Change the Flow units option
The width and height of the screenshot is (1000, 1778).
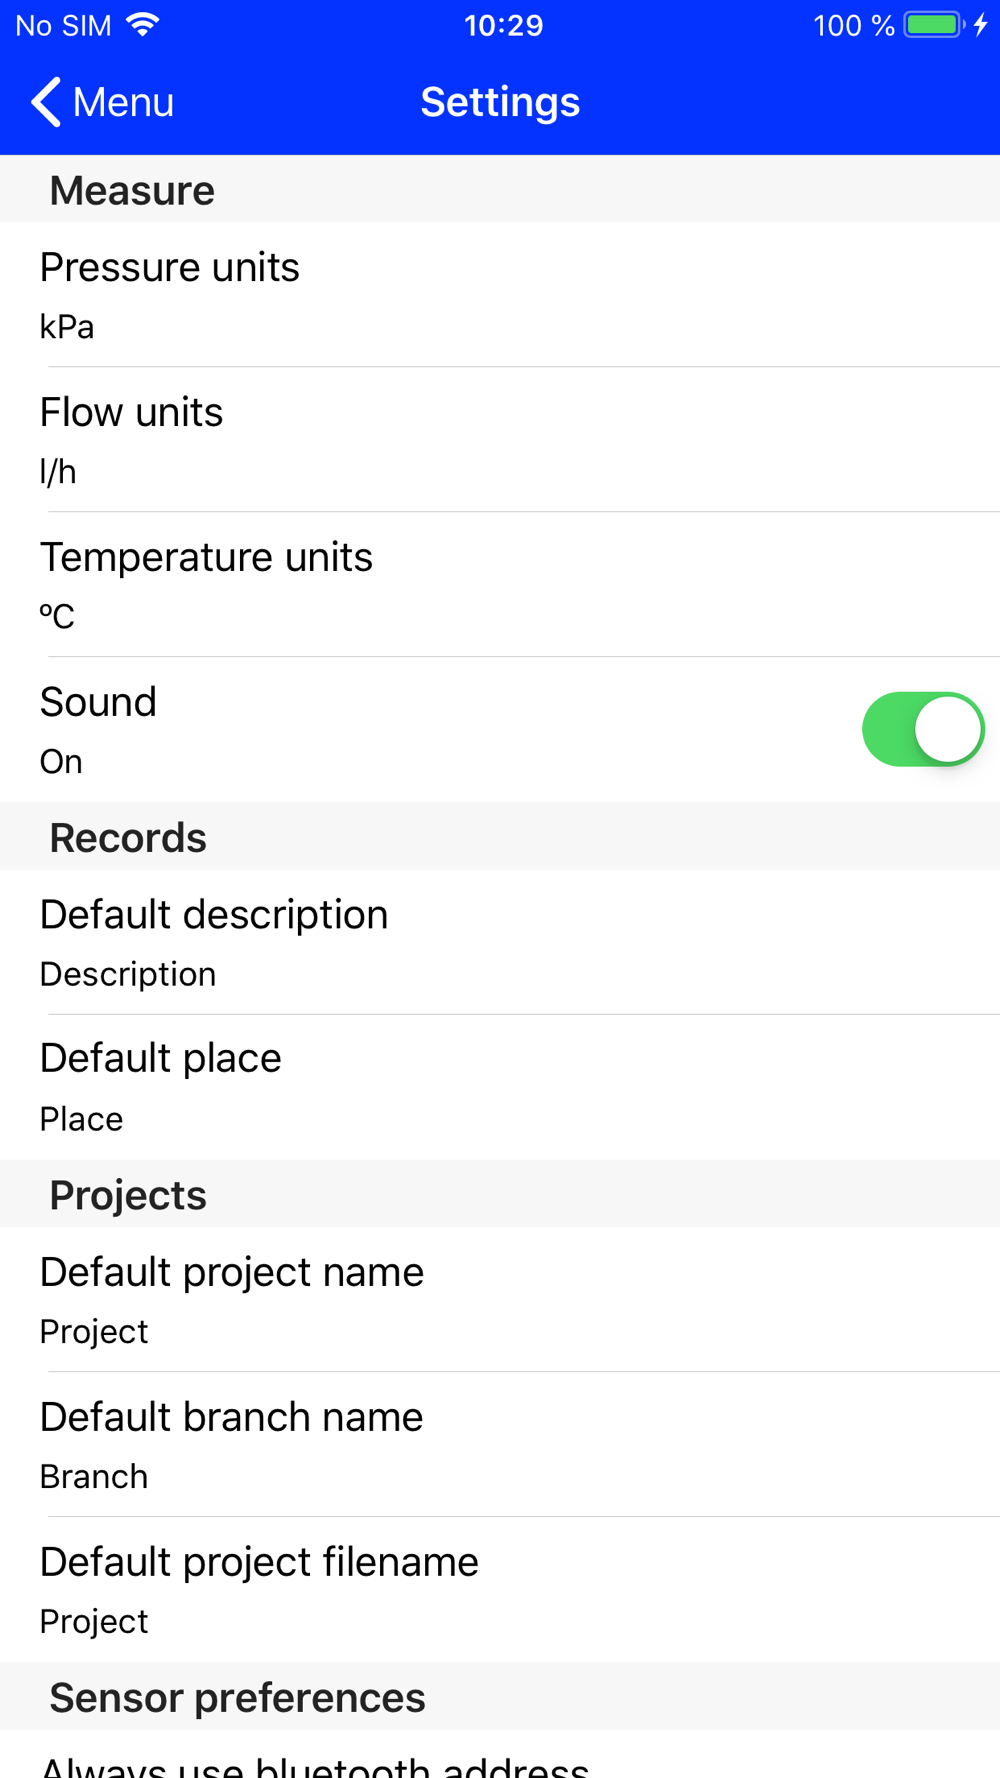[500, 440]
